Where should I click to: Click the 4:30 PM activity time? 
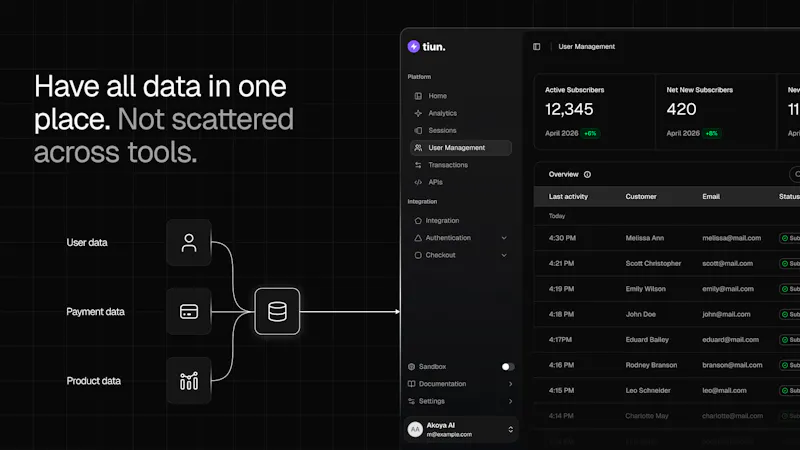click(562, 238)
